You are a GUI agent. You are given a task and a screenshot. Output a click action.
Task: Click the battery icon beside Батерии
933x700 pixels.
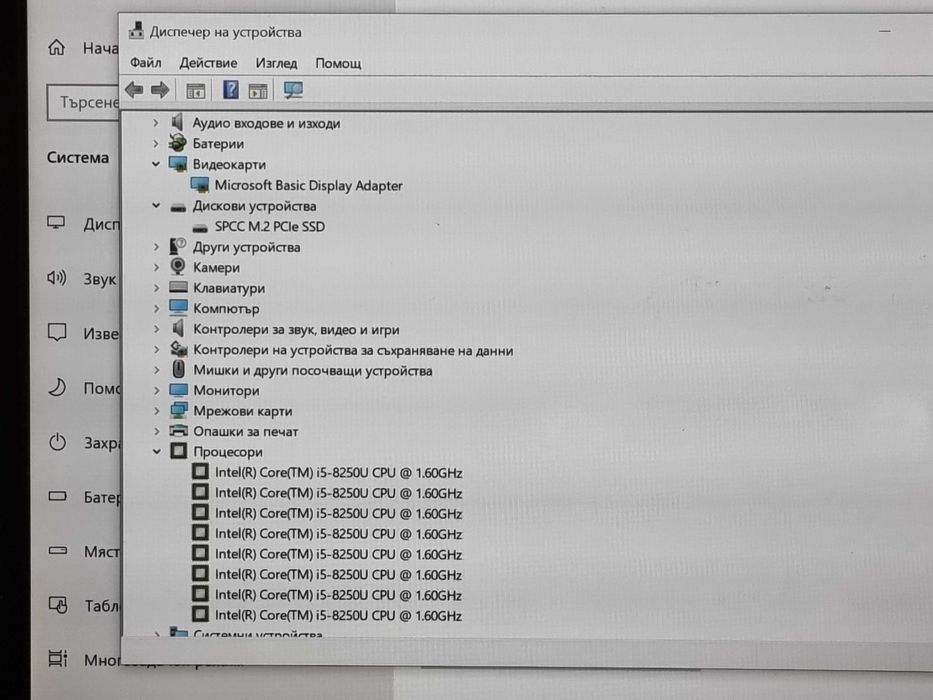tap(177, 143)
